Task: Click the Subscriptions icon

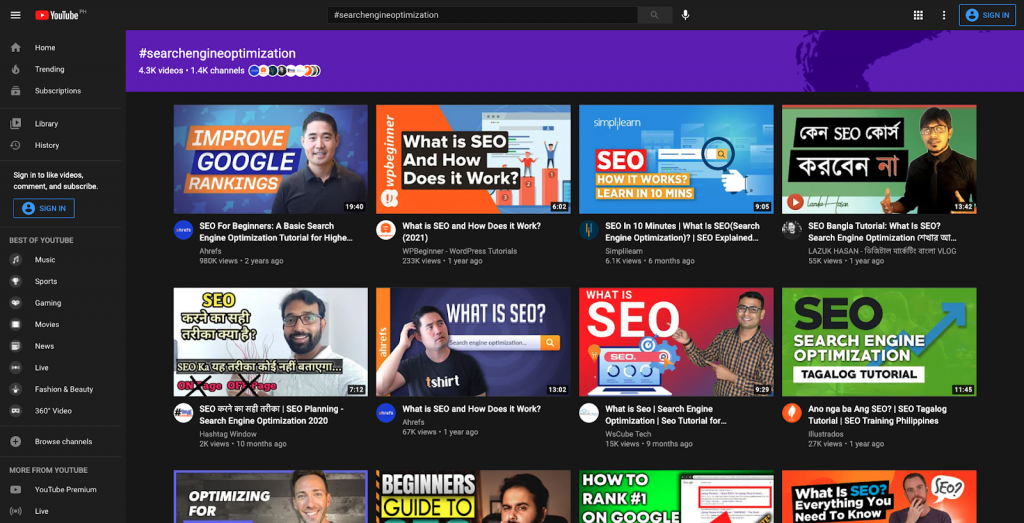Action: click(x=16, y=91)
